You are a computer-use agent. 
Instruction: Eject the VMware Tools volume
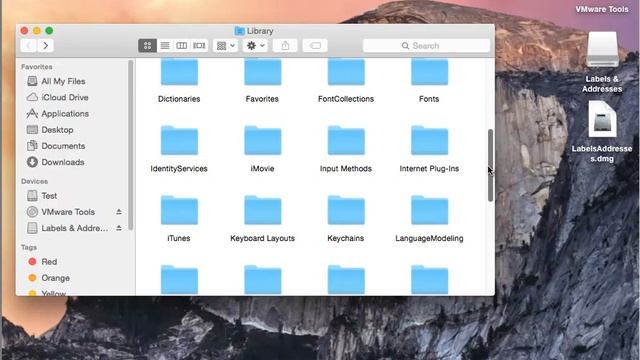point(119,212)
